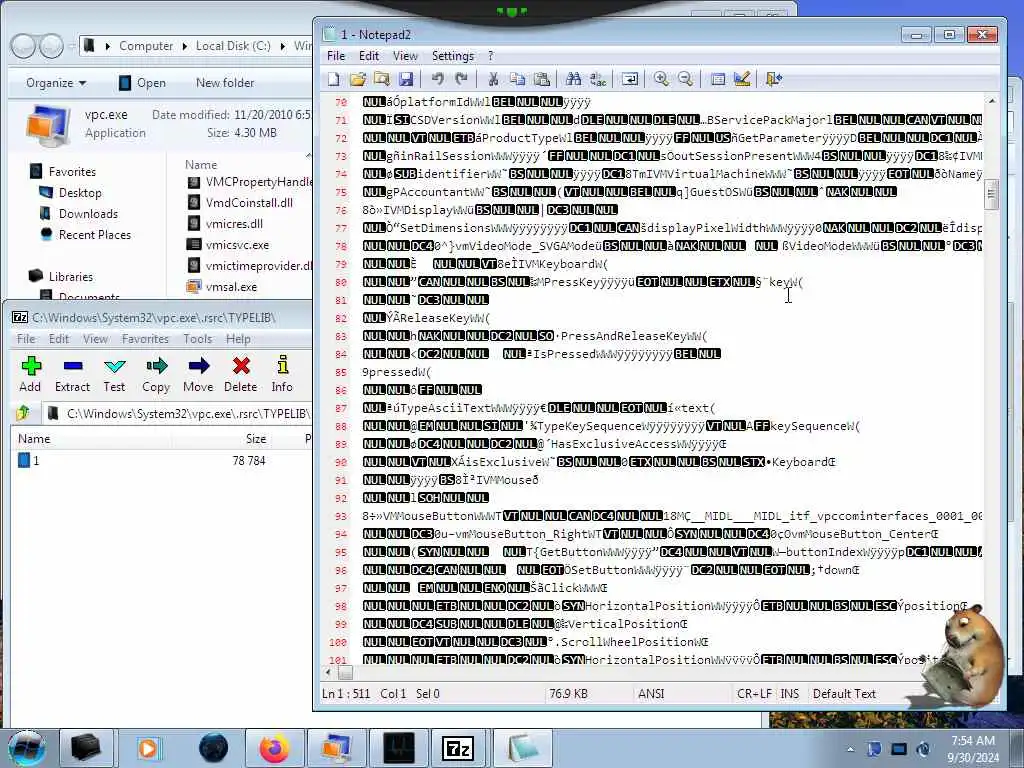
Task: Click the Customize Scheme icon in Notepad2
Action: [742, 79]
